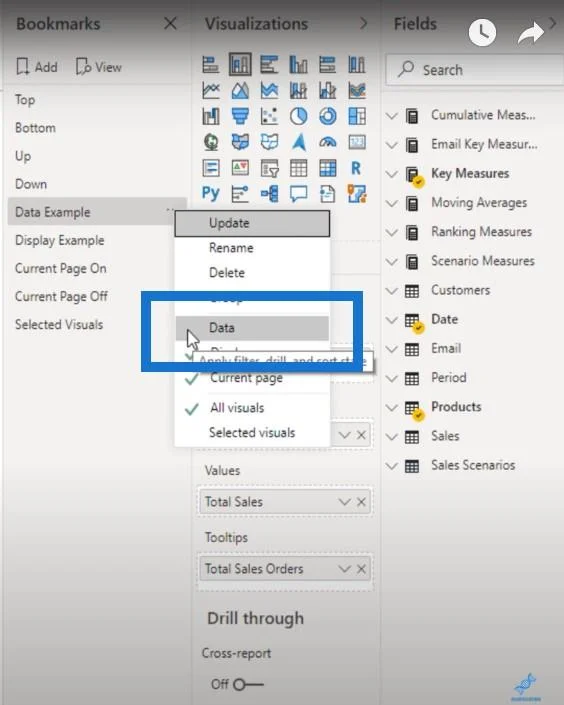Choose the gauge visual icon
The image size is (564, 705).
[x=327, y=143]
